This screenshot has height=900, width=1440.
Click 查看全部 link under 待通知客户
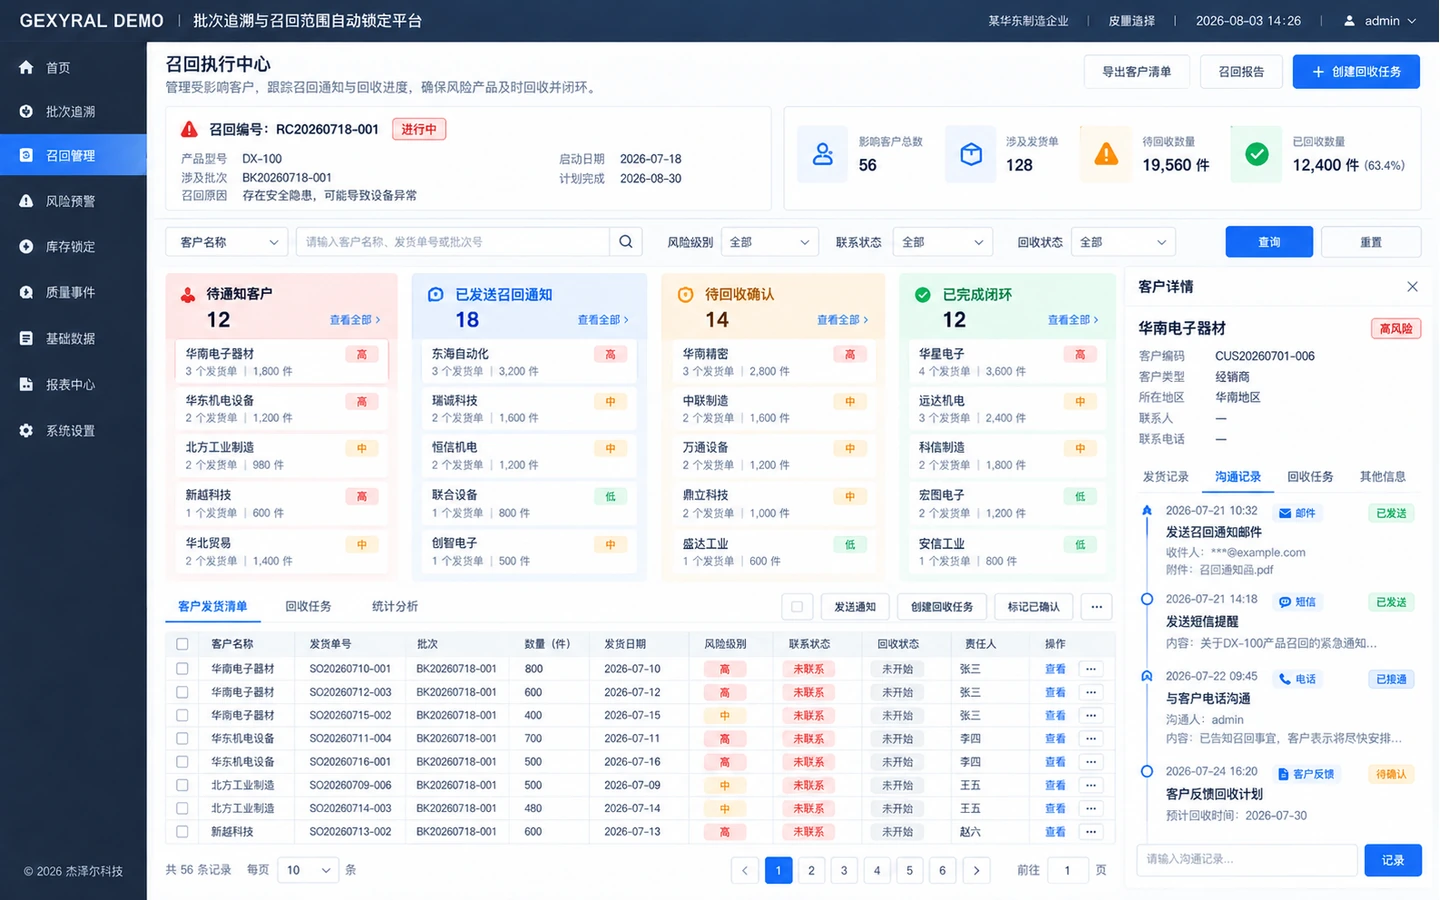coord(355,320)
